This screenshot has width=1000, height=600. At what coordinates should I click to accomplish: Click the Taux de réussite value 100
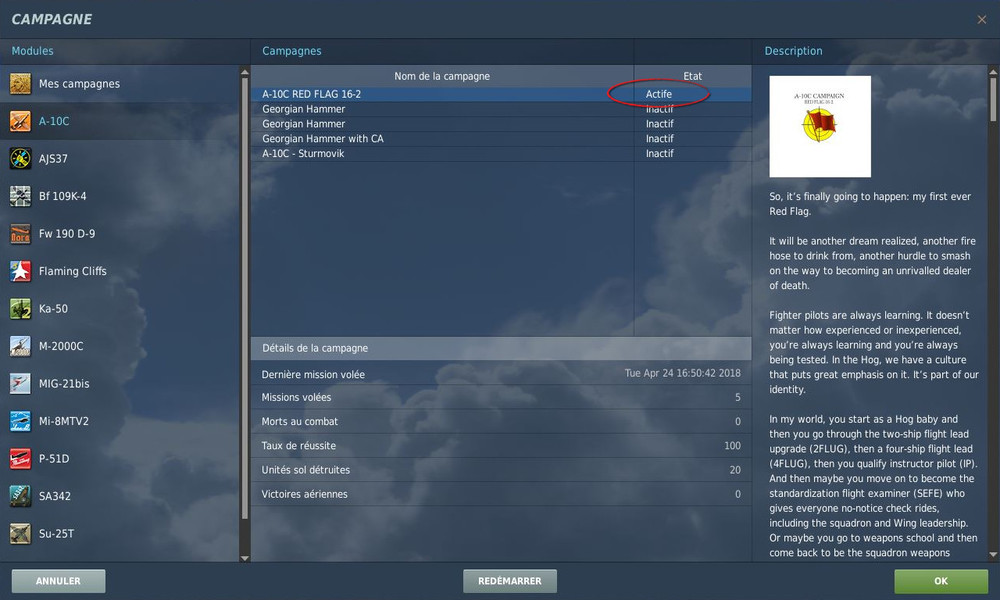click(x=732, y=446)
